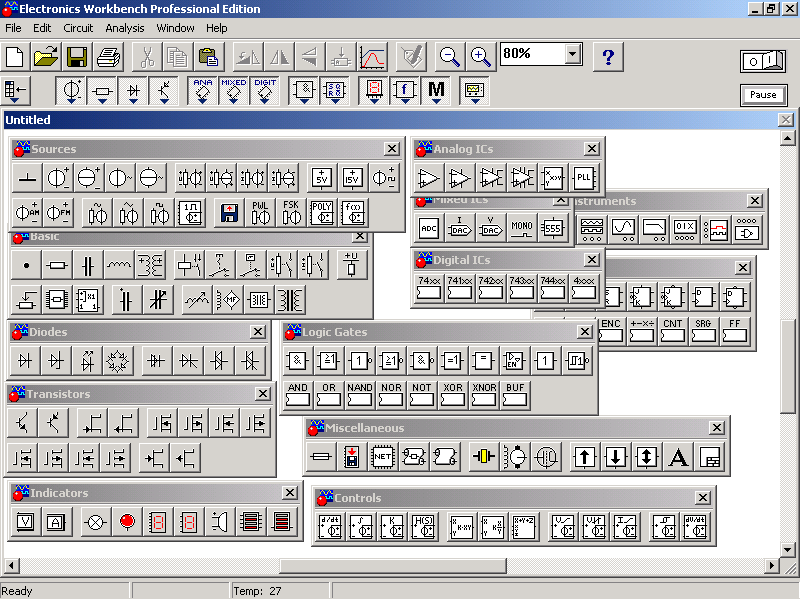This screenshot has width=800, height=600.
Task: Select the PLL analog IC
Action: coord(583,178)
